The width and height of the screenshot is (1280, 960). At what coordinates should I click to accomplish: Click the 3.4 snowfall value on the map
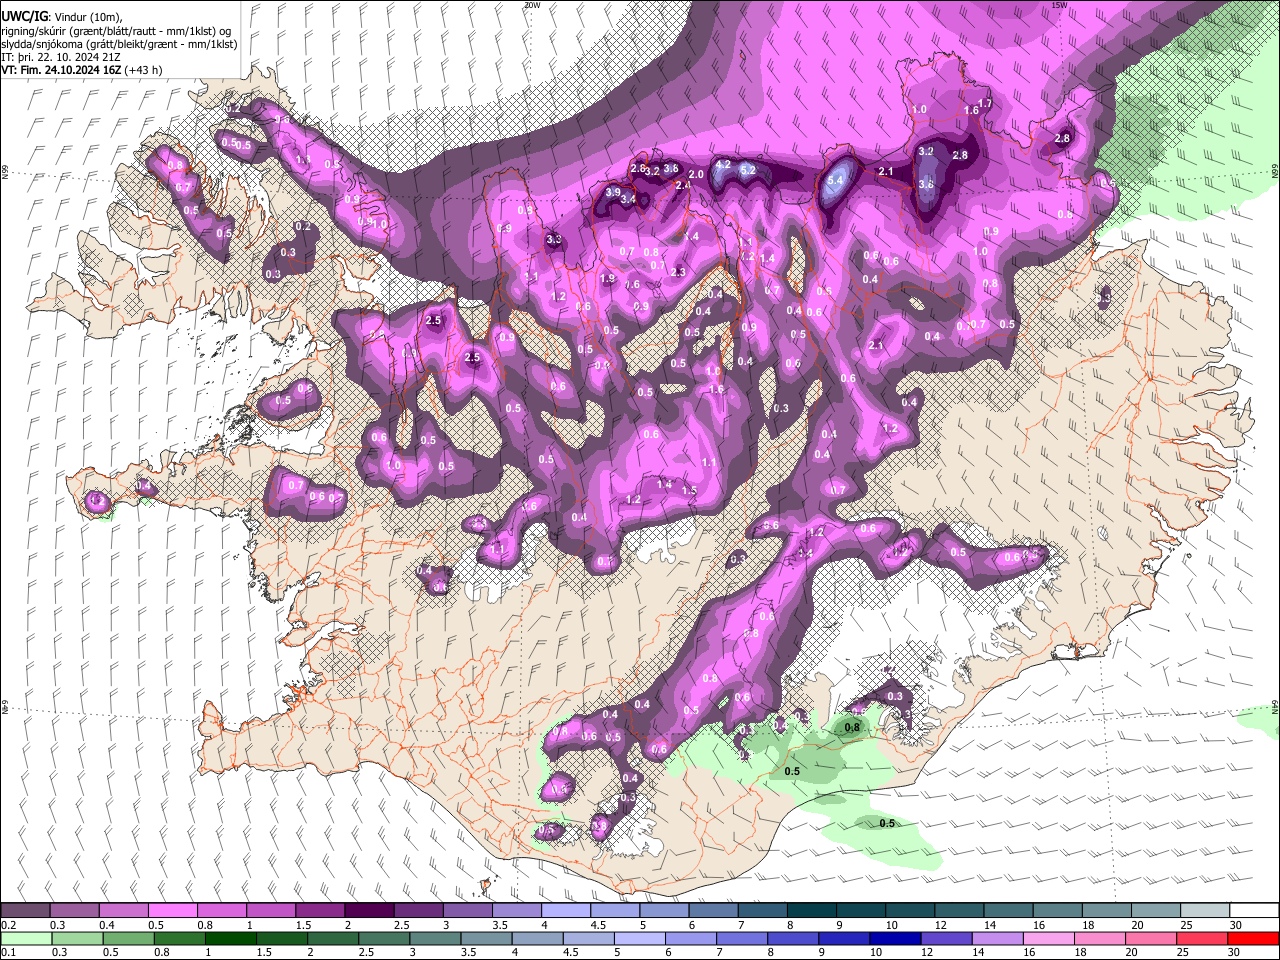tap(628, 200)
